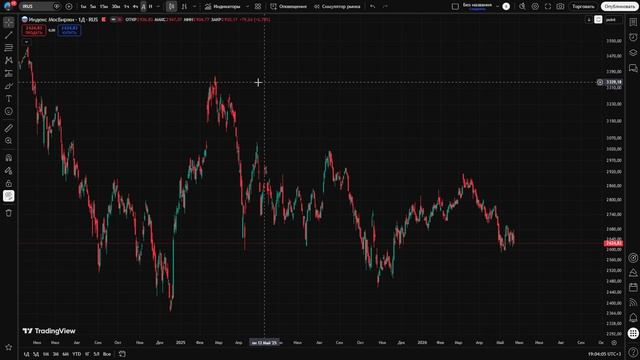Open the object tree layers icon
Screen dimensions: 640x360
tap(633, 53)
